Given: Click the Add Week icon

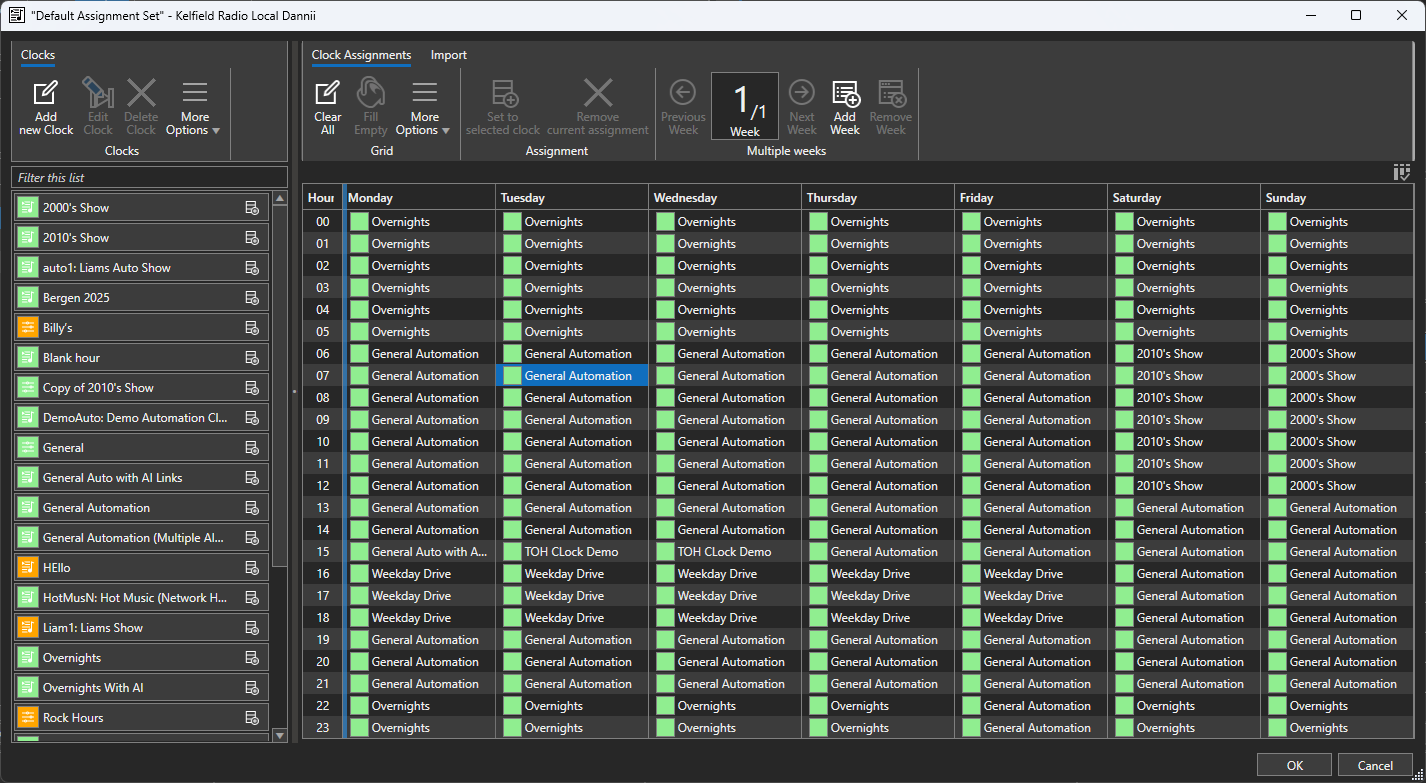Looking at the screenshot, I should coord(845,94).
